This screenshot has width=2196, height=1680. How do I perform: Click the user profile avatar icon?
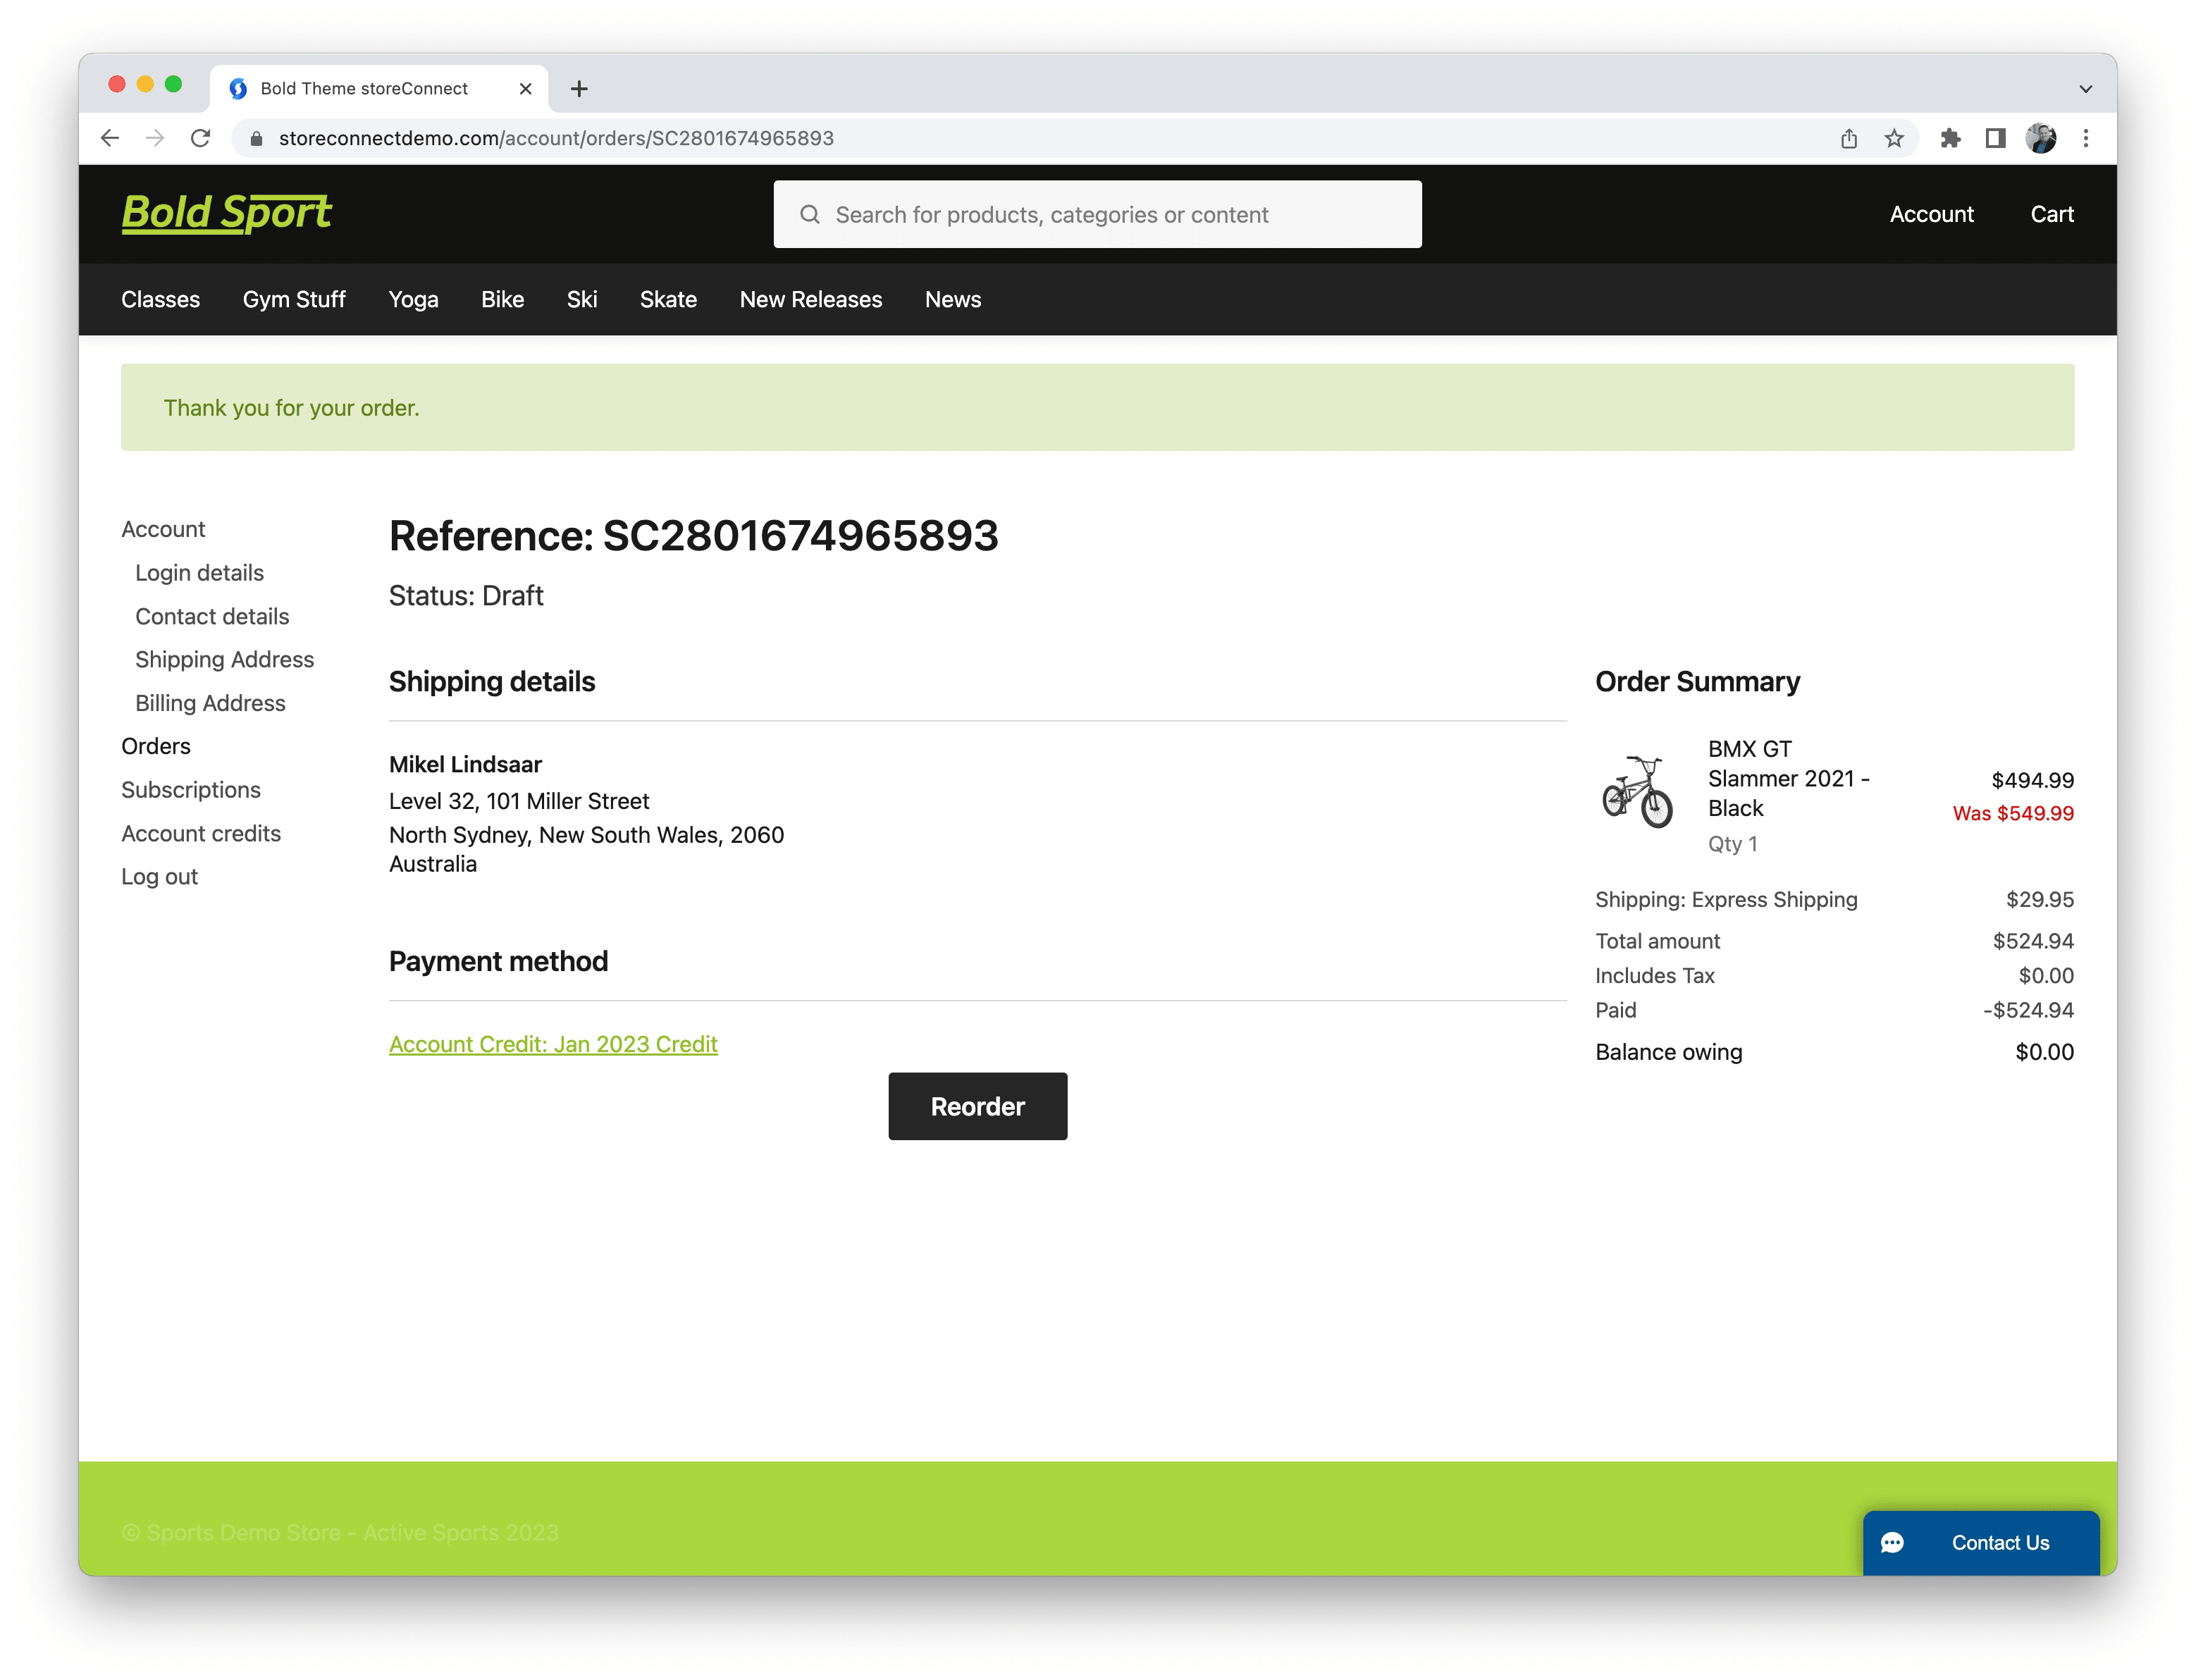2042,138
